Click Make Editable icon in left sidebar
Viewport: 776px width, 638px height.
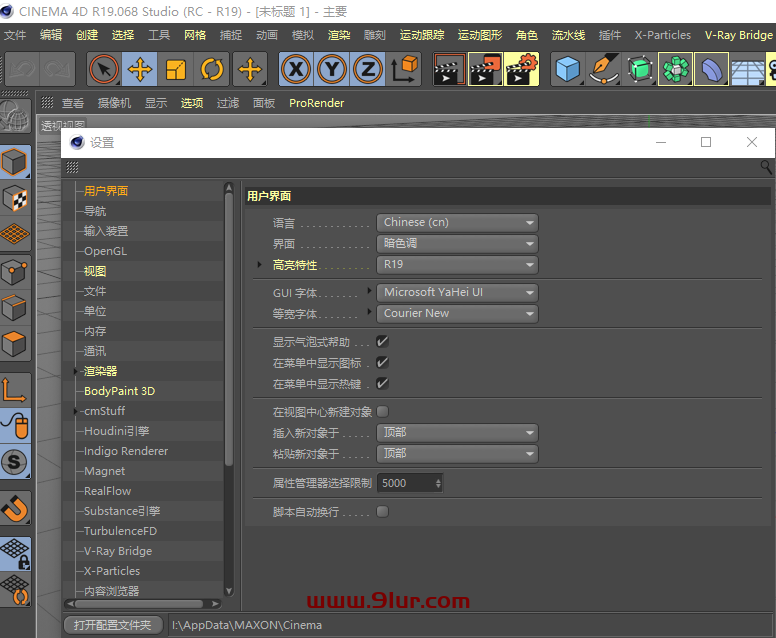15,117
